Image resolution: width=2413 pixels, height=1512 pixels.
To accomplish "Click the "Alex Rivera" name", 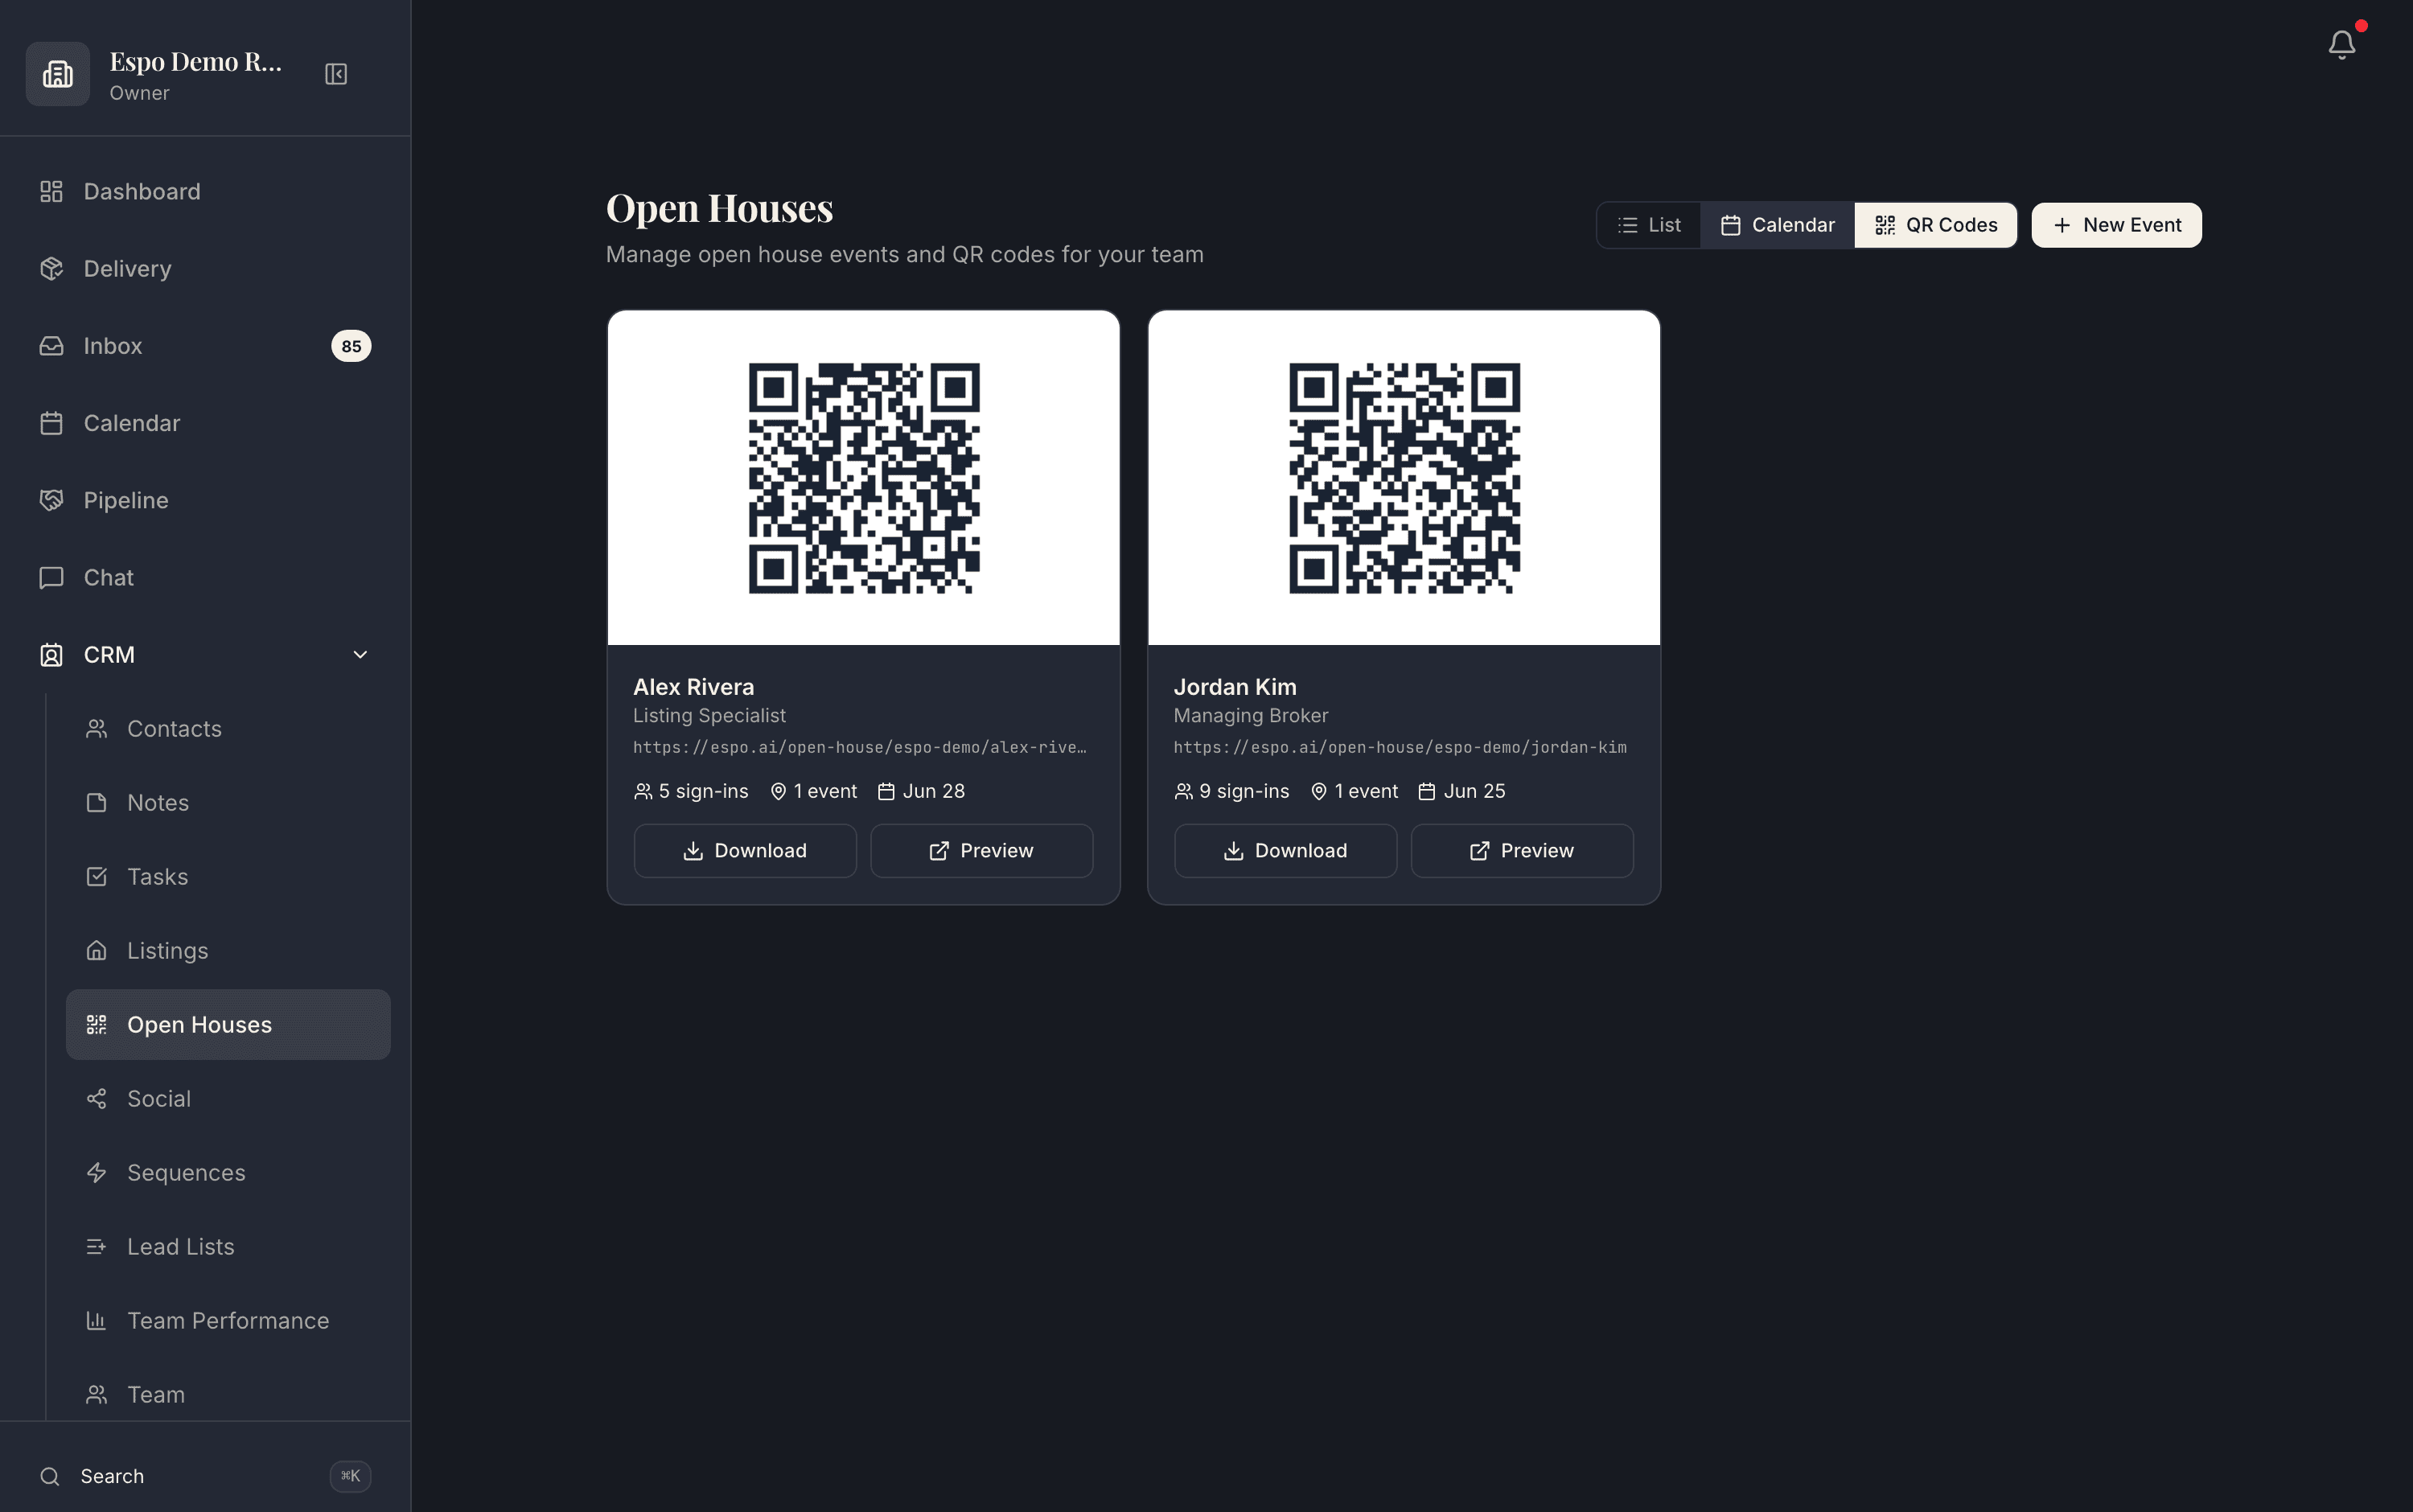I will [694, 687].
